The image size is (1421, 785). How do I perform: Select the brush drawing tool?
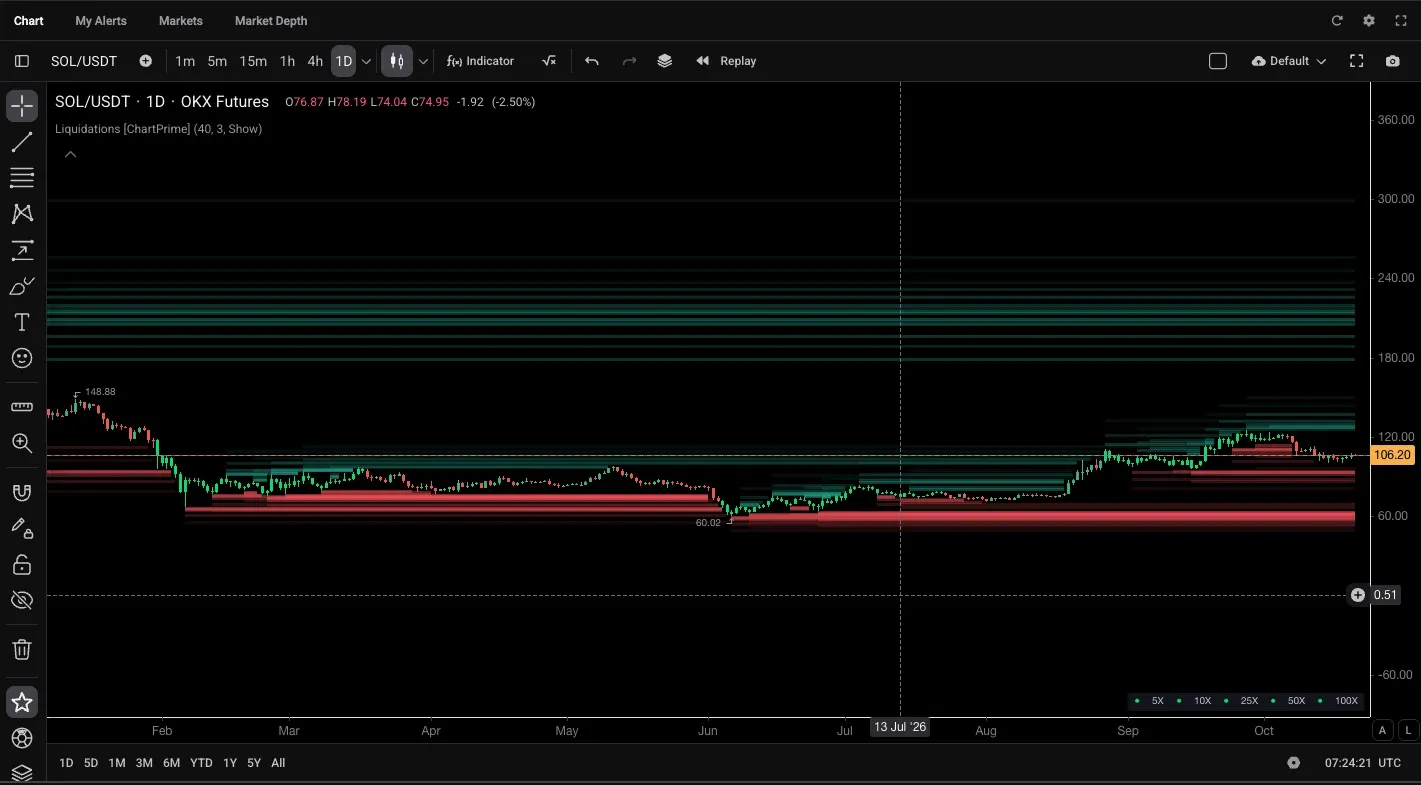[22, 286]
